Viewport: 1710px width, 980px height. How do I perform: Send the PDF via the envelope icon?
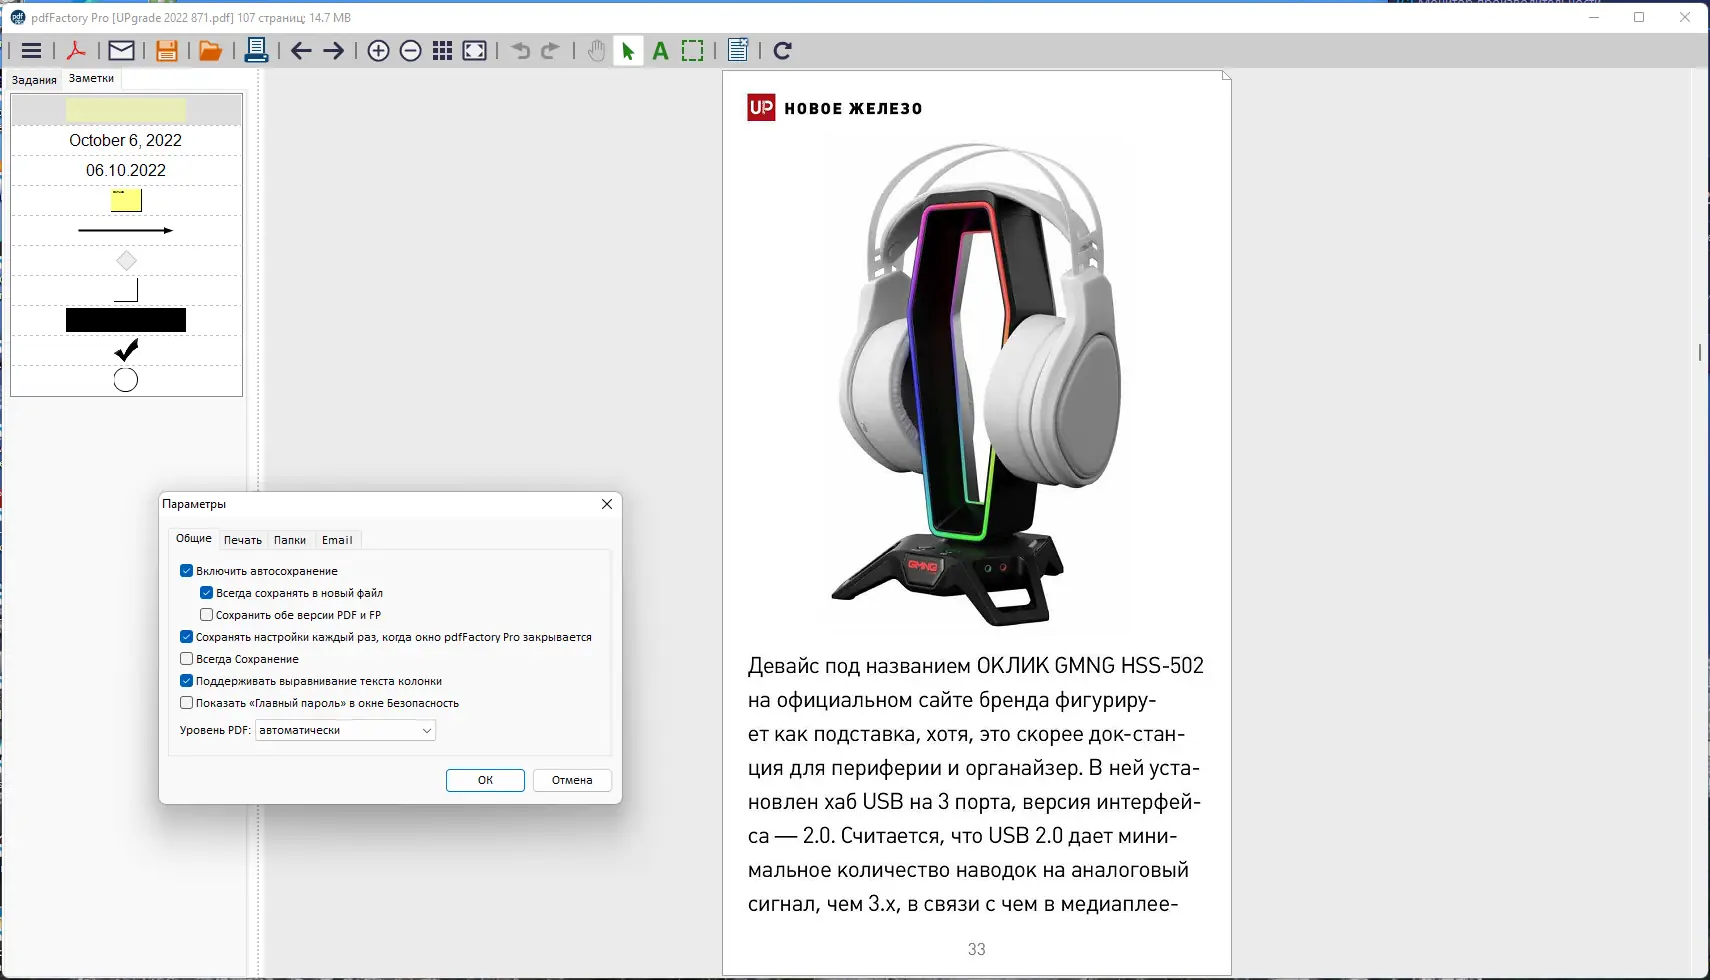click(x=121, y=51)
